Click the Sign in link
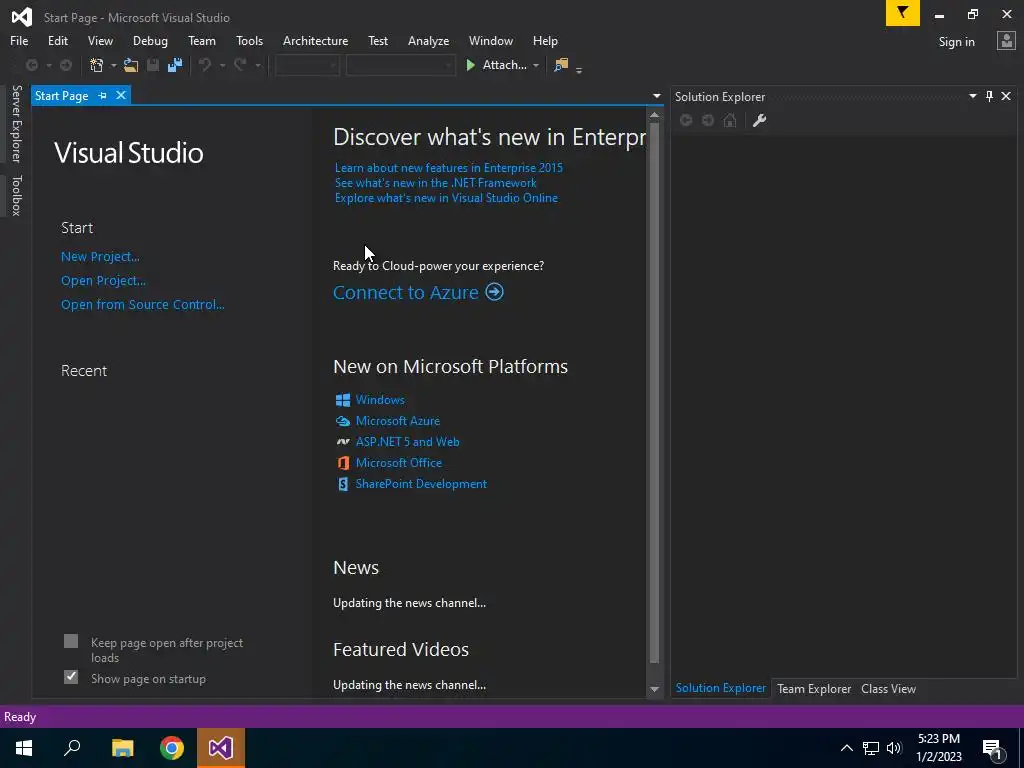 click(x=956, y=42)
